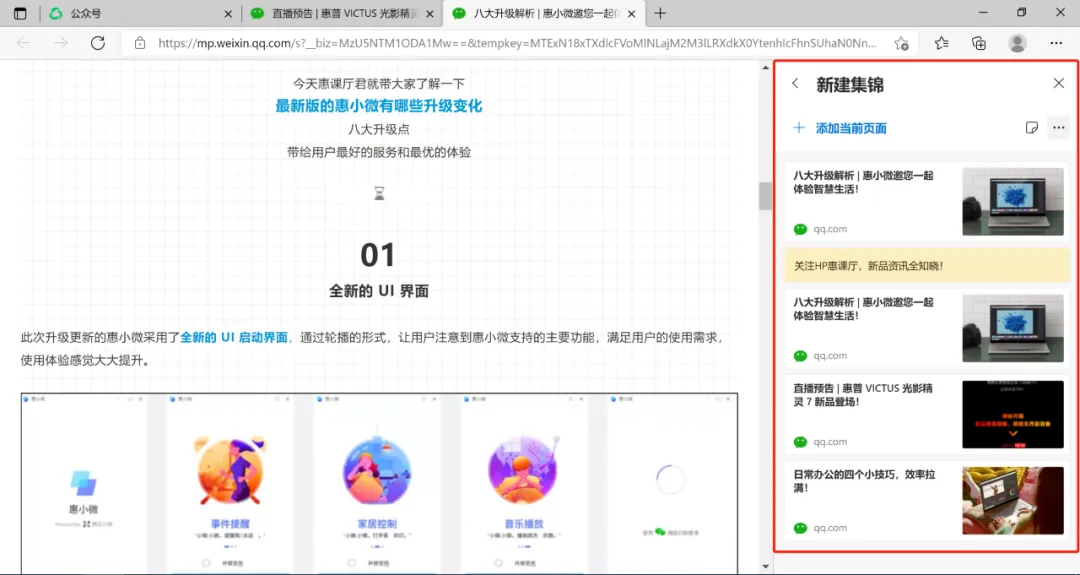Open the Favorites list
Screen dimensions: 1080x575
942,43
